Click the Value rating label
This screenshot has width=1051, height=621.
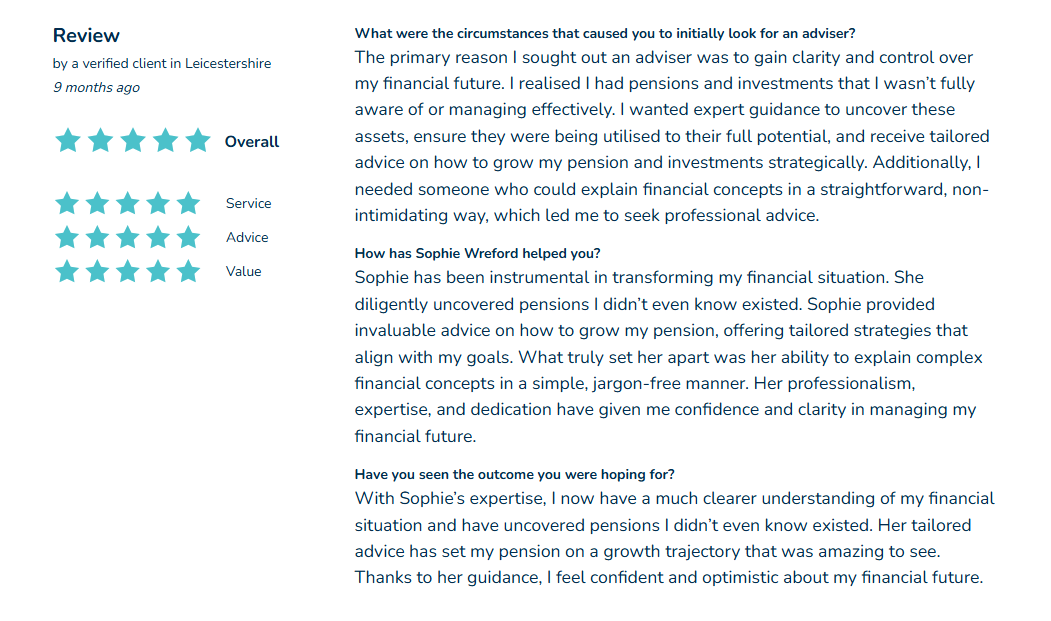[243, 272]
